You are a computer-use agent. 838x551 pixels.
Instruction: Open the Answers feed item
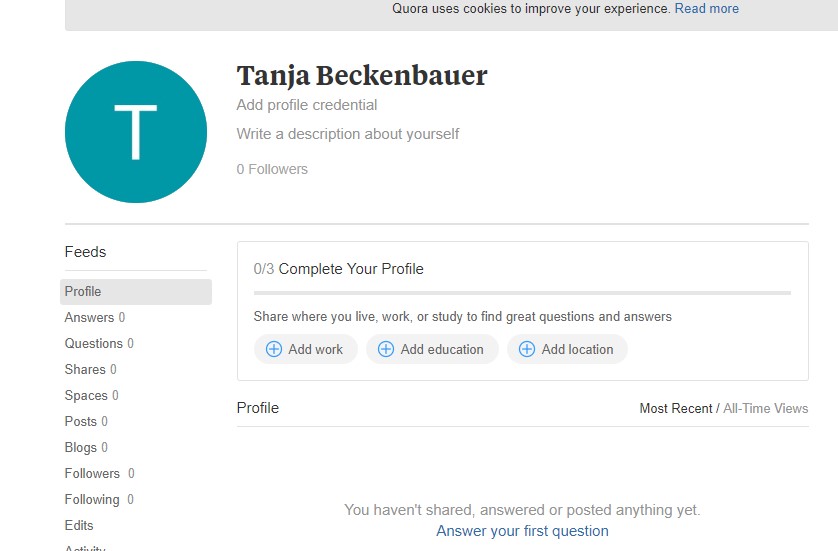click(x=95, y=317)
